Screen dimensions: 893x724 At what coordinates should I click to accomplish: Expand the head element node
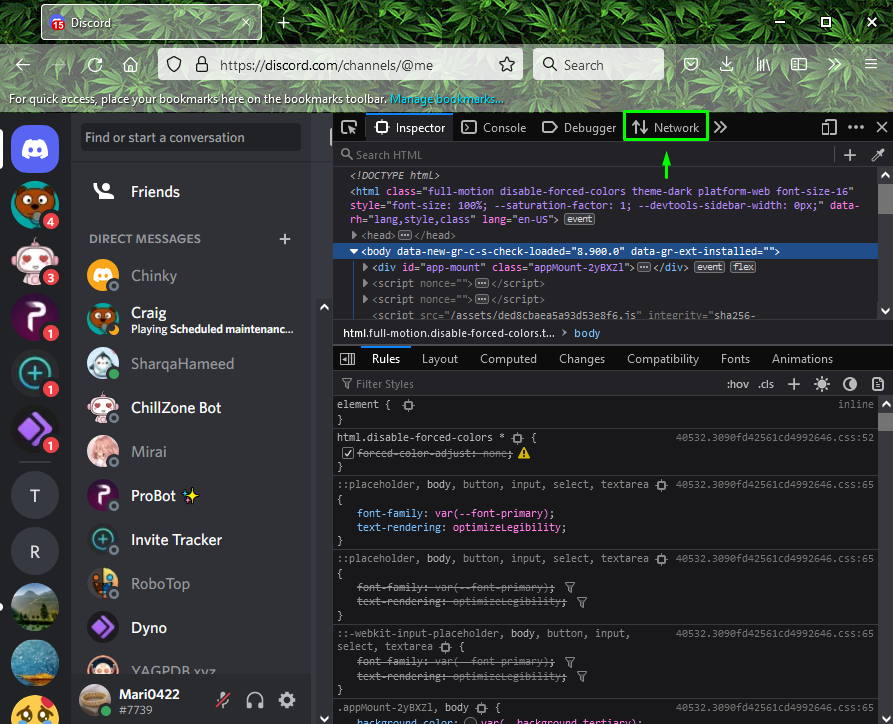pyautogui.click(x=354, y=235)
